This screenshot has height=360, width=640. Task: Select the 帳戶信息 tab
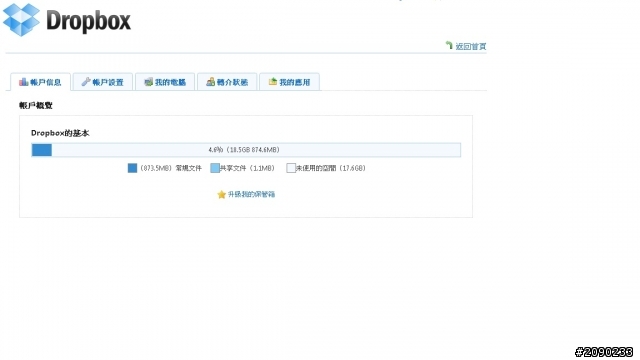point(40,82)
